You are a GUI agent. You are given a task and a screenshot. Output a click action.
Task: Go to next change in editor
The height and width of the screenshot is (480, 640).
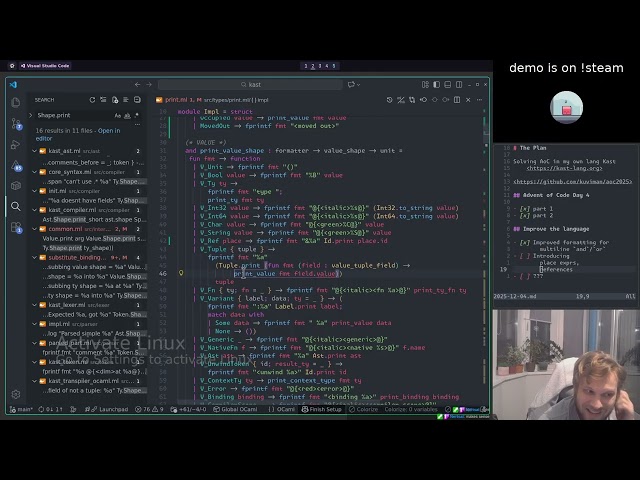(x=446, y=100)
